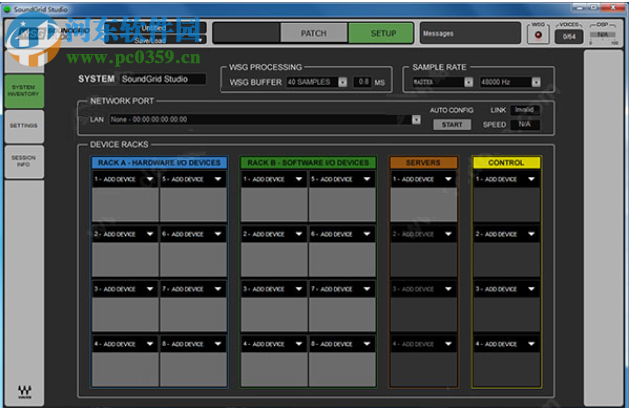Click the empty Servers slot 1 device panel
This screenshot has width=629, height=408.
click(424, 204)
